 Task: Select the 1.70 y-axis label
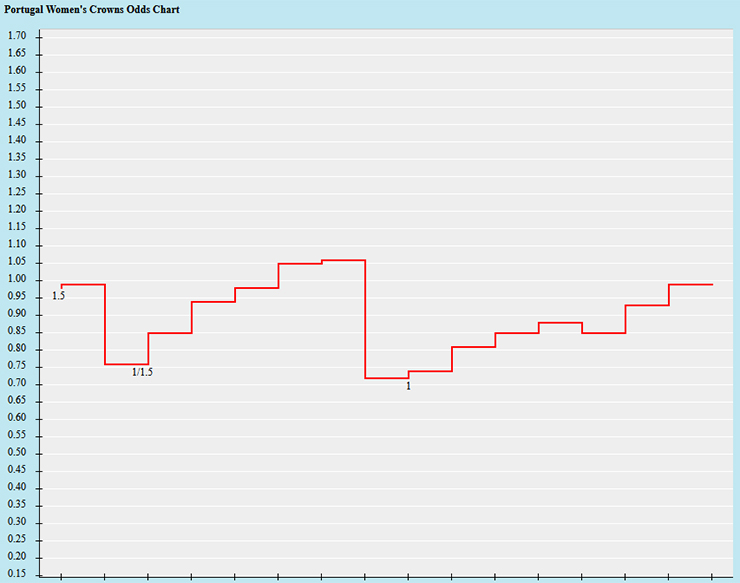click(x=17, y=36)
